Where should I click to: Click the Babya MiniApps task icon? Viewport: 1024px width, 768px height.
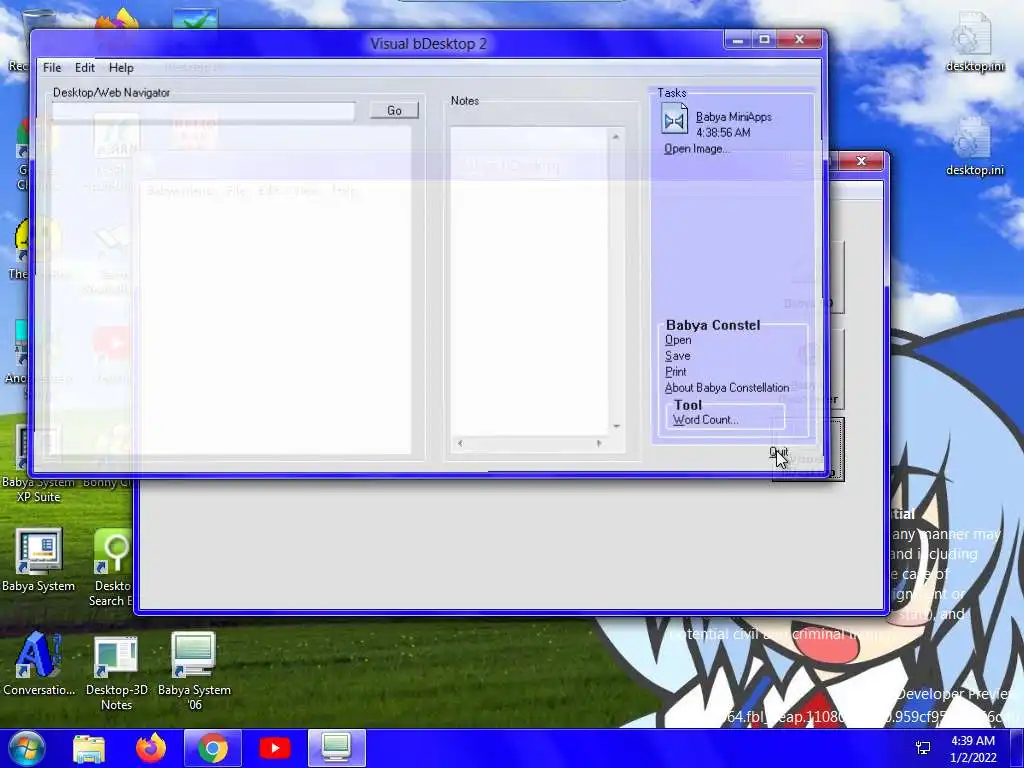(675, 120)
